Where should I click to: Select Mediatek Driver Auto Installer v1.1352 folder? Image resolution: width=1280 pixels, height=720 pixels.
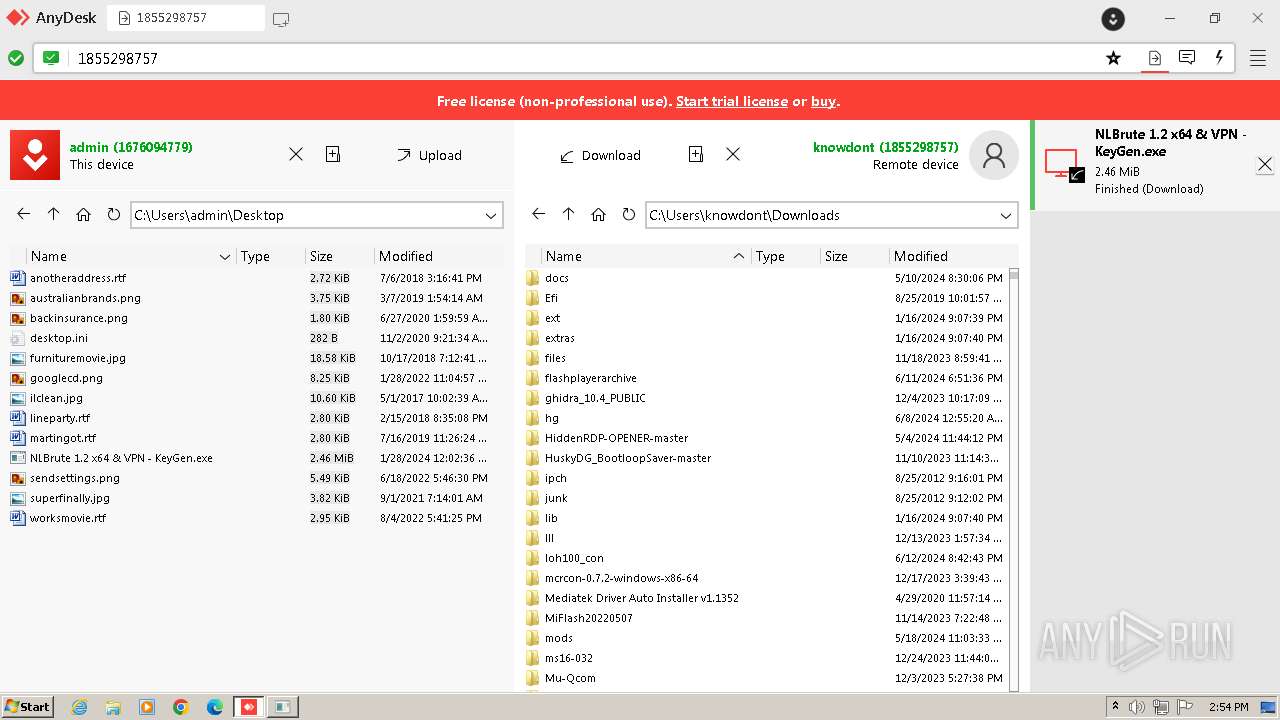click(766, 598)
